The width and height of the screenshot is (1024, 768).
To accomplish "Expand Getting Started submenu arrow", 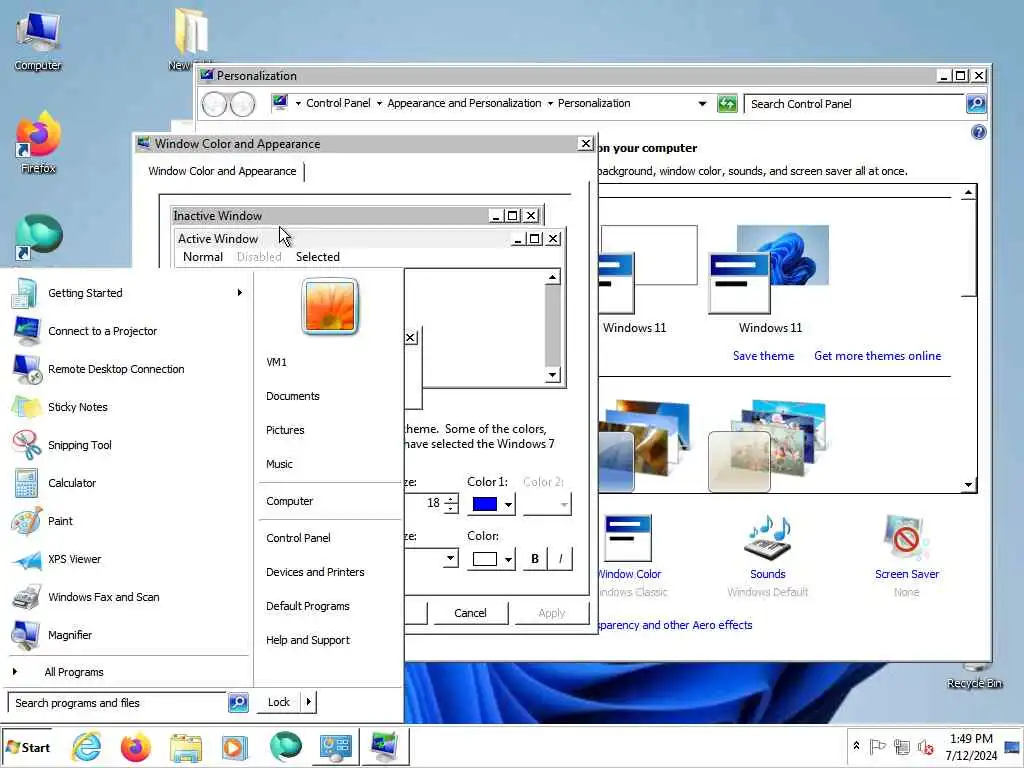I will tap(240, 293).
